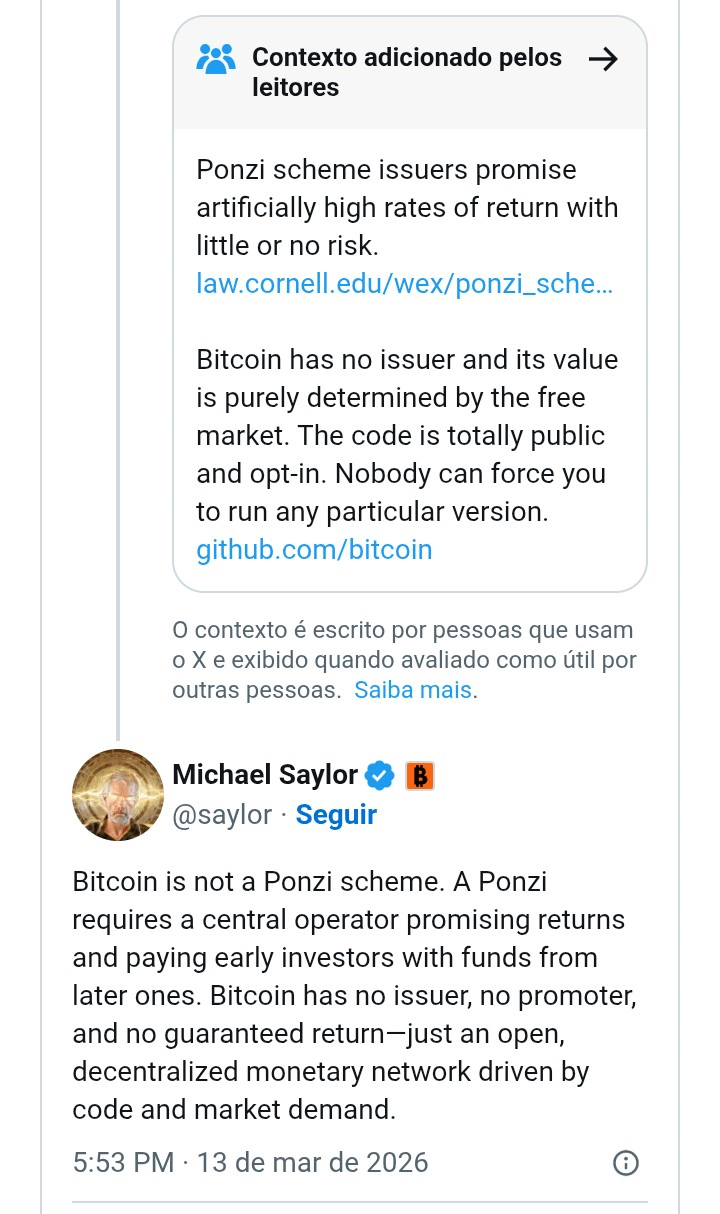Viewport: 720px width, 1214px height.
Task: Click Michael Saylor's blue verified badge
Action: point(379,775)
